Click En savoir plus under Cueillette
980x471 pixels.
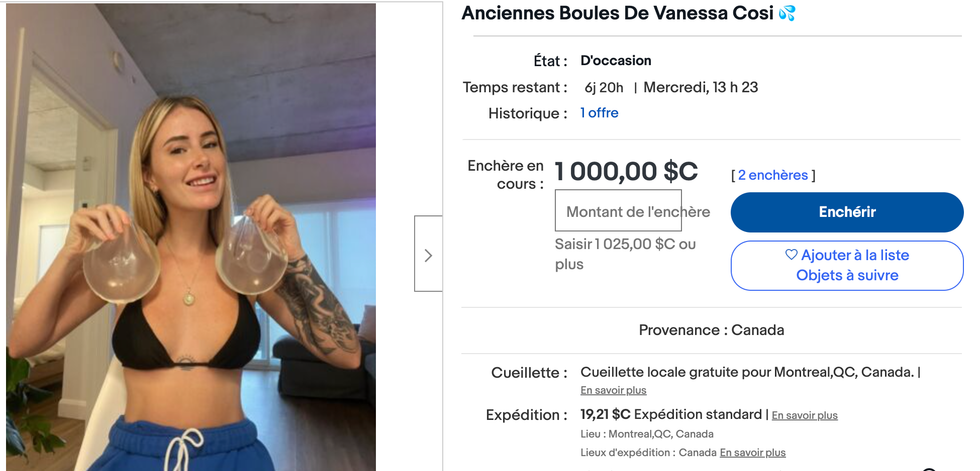click(613, 390)
